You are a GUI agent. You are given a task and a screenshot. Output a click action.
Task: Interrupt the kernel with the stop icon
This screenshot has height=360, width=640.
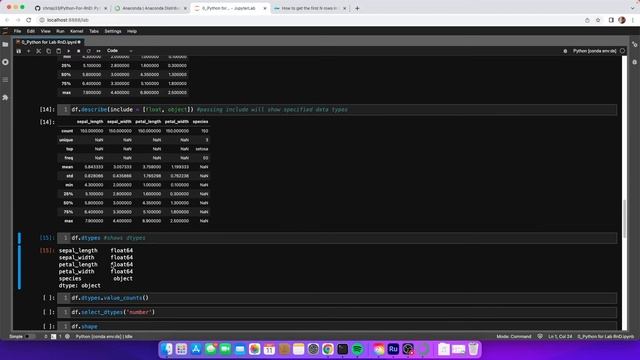pos(78,51)
